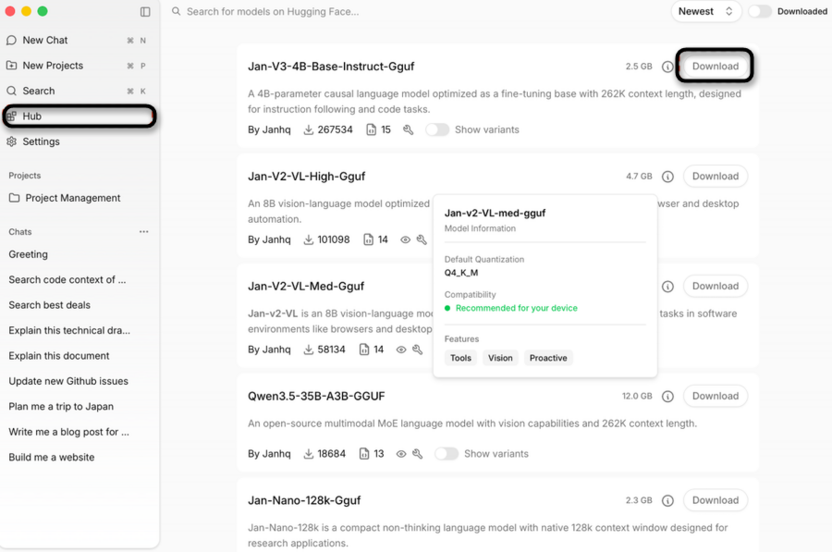Image resolution: width=832 pixels, height=552 pixels.
Task: Open info icon for Jan-V2-VL-High-Gguf
Action: 668,176
